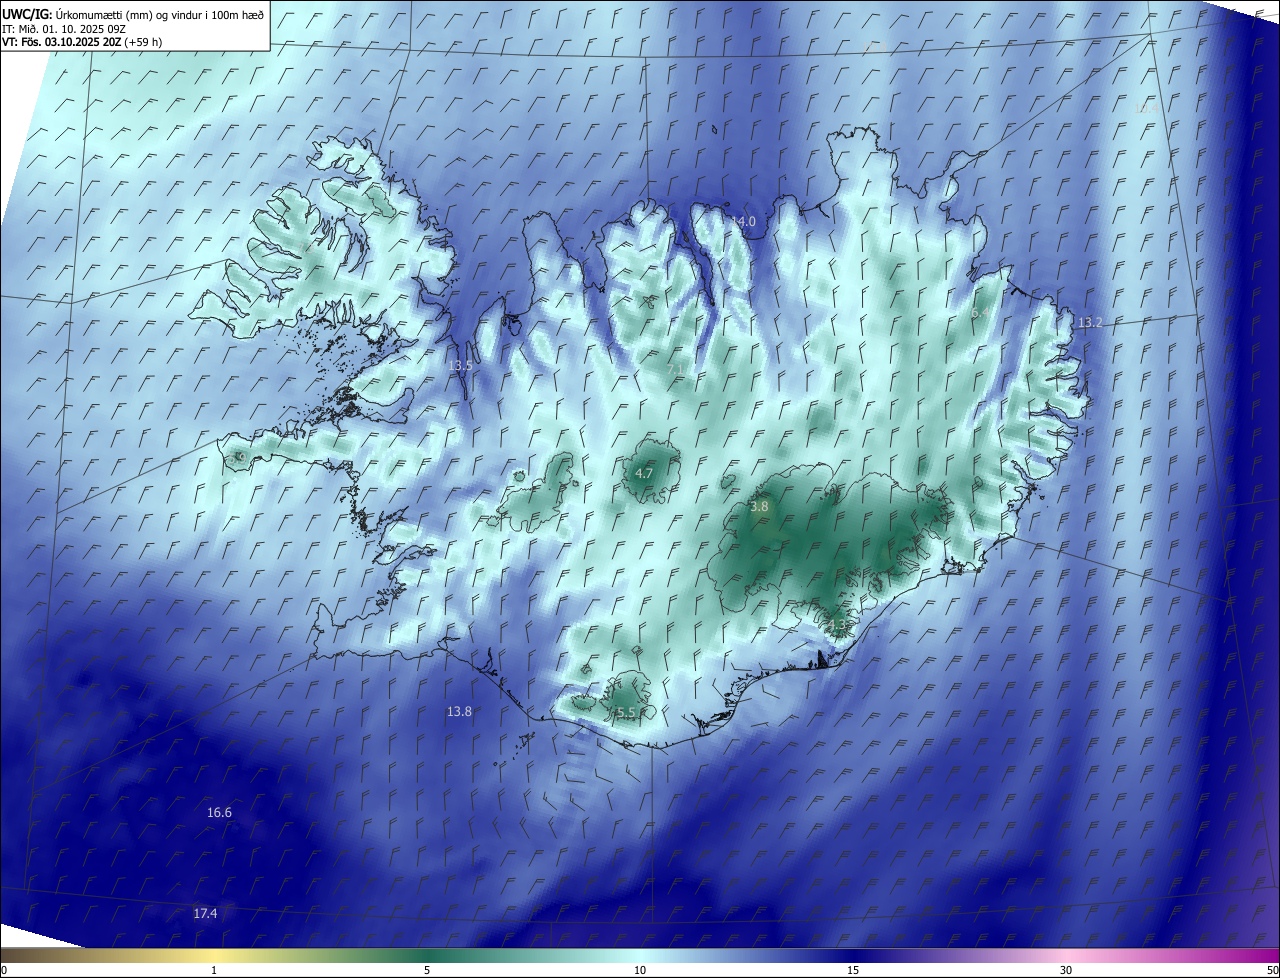Click the 13.2 value label off the east coast
This screenshot has height=978, width=1280.
1089,322
